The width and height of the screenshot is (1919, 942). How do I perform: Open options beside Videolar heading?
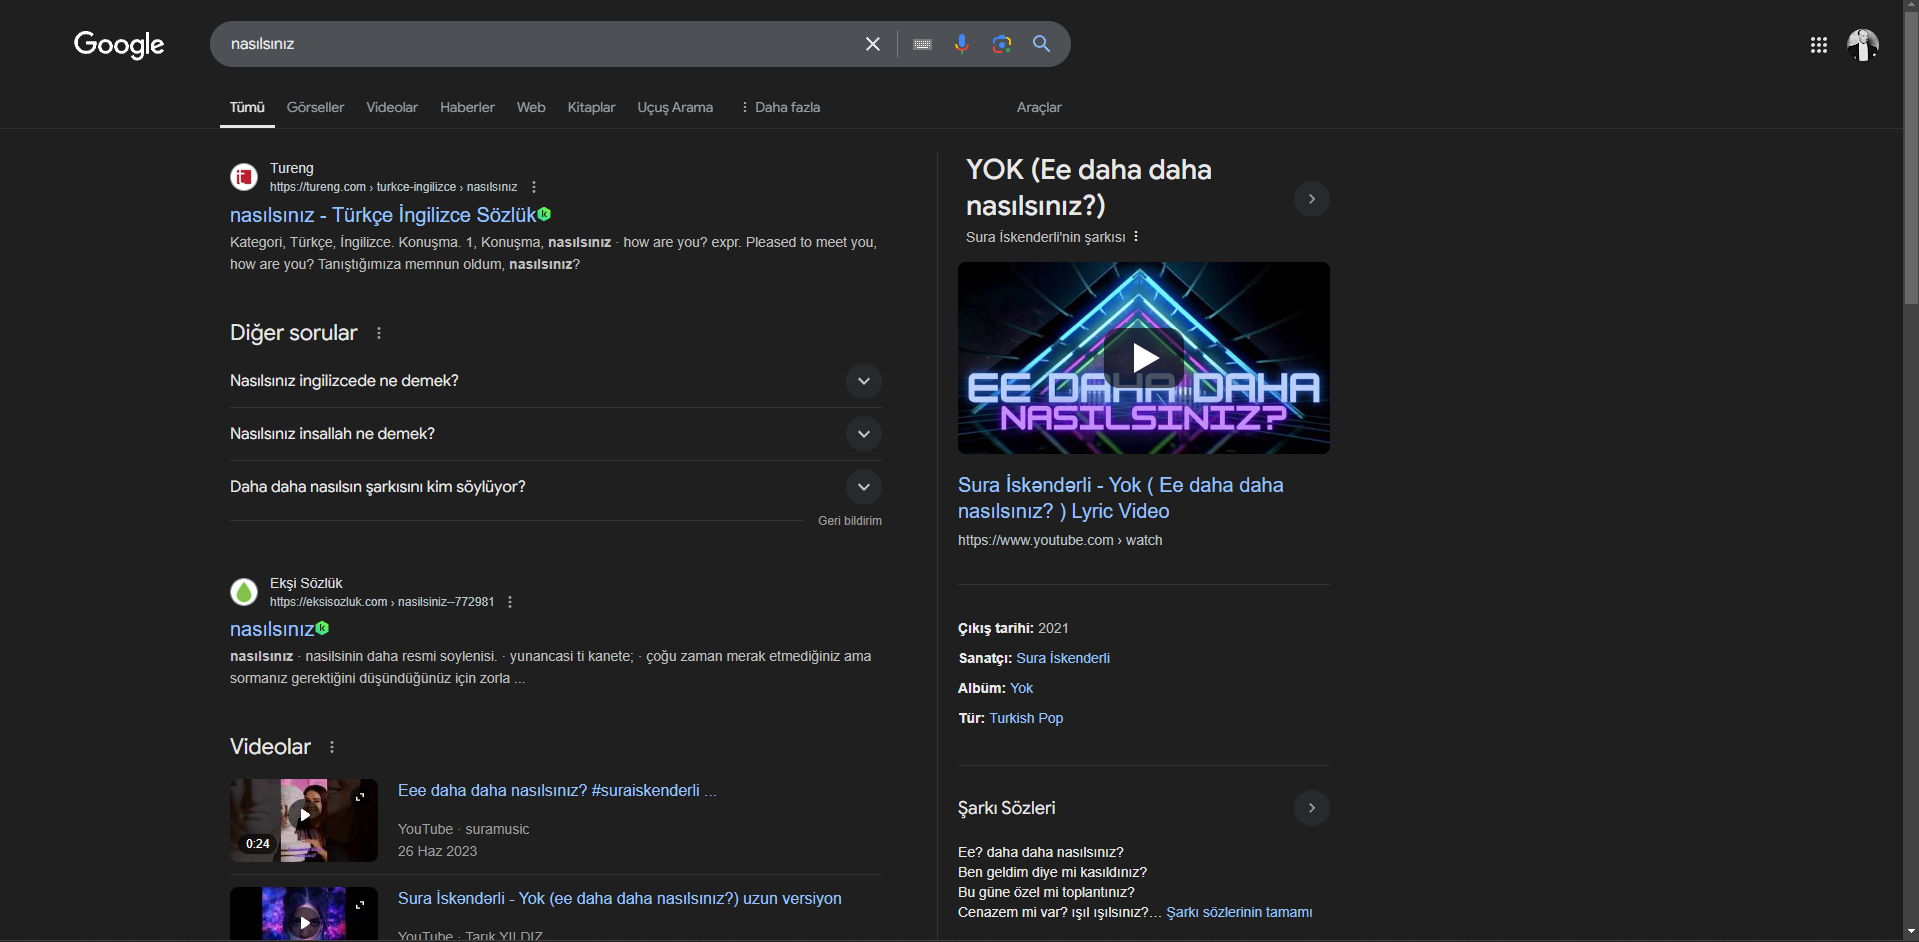[332, 747]
